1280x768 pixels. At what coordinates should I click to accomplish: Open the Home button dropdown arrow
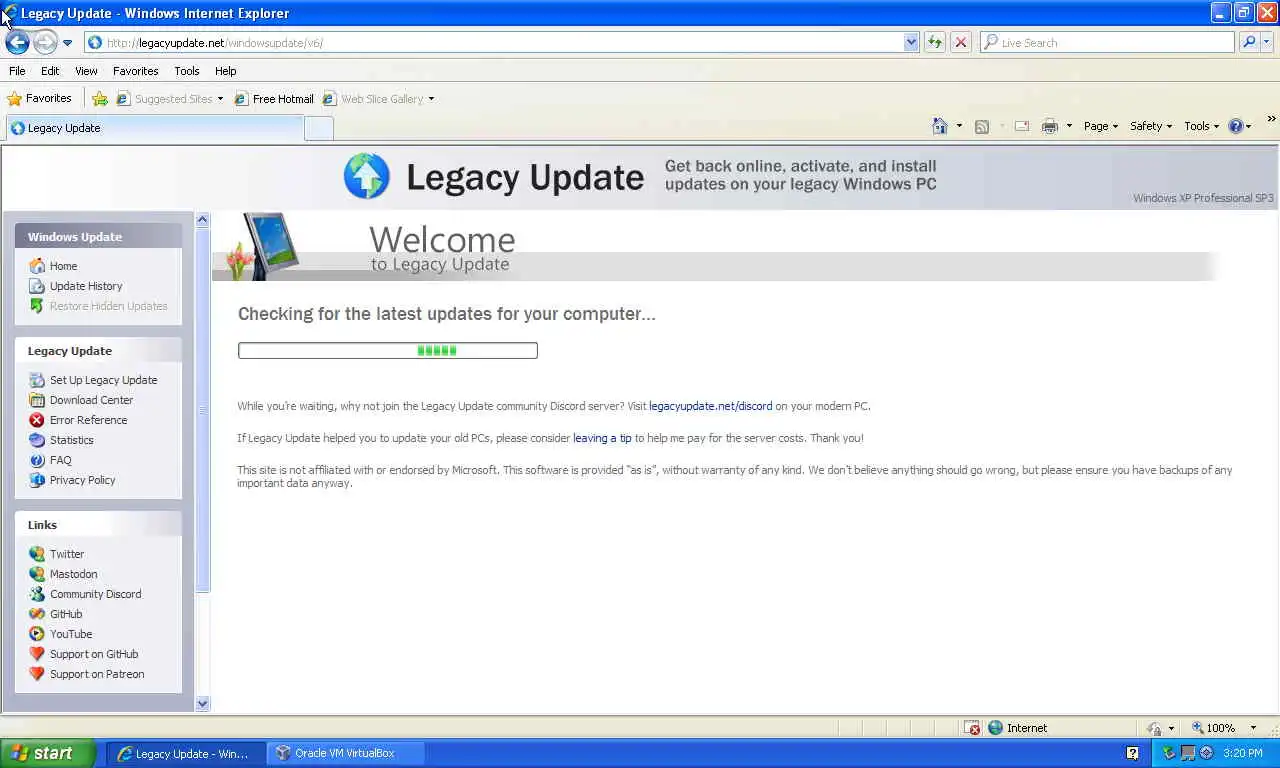[x=959, y=126]
